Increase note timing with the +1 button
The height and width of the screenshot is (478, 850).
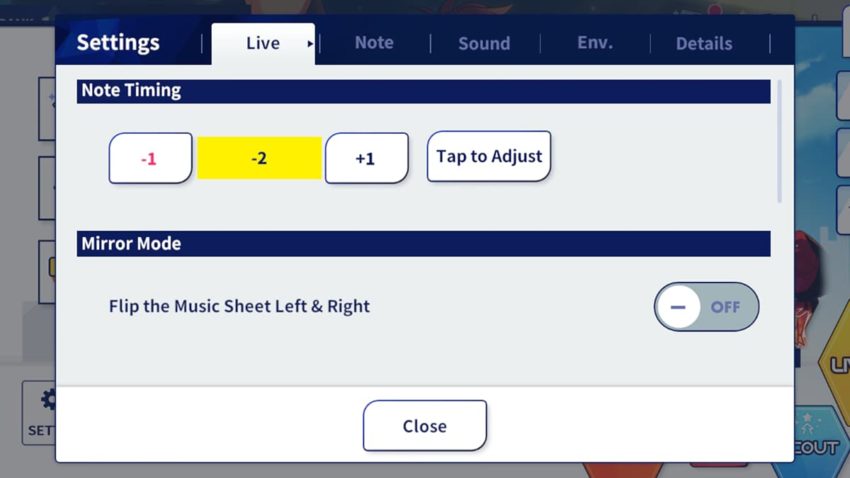click(366, 158)
